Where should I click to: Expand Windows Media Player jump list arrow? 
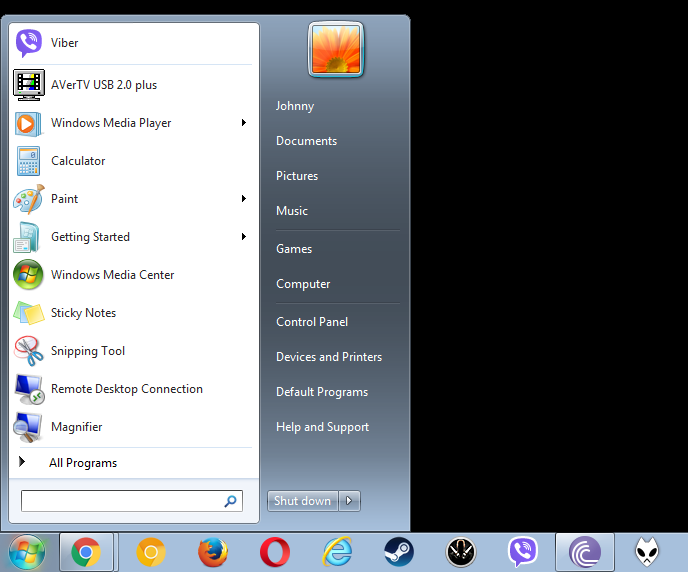[244, 123]
